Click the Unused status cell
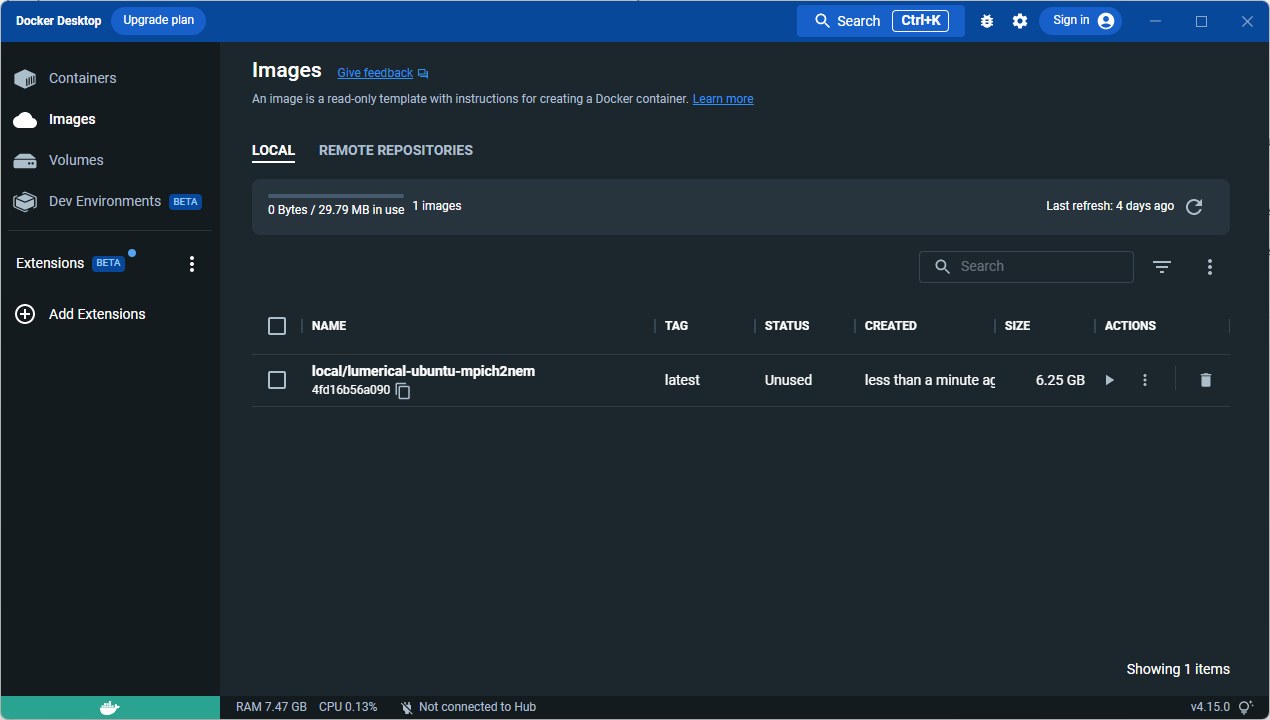 click(x=788, y=380)
